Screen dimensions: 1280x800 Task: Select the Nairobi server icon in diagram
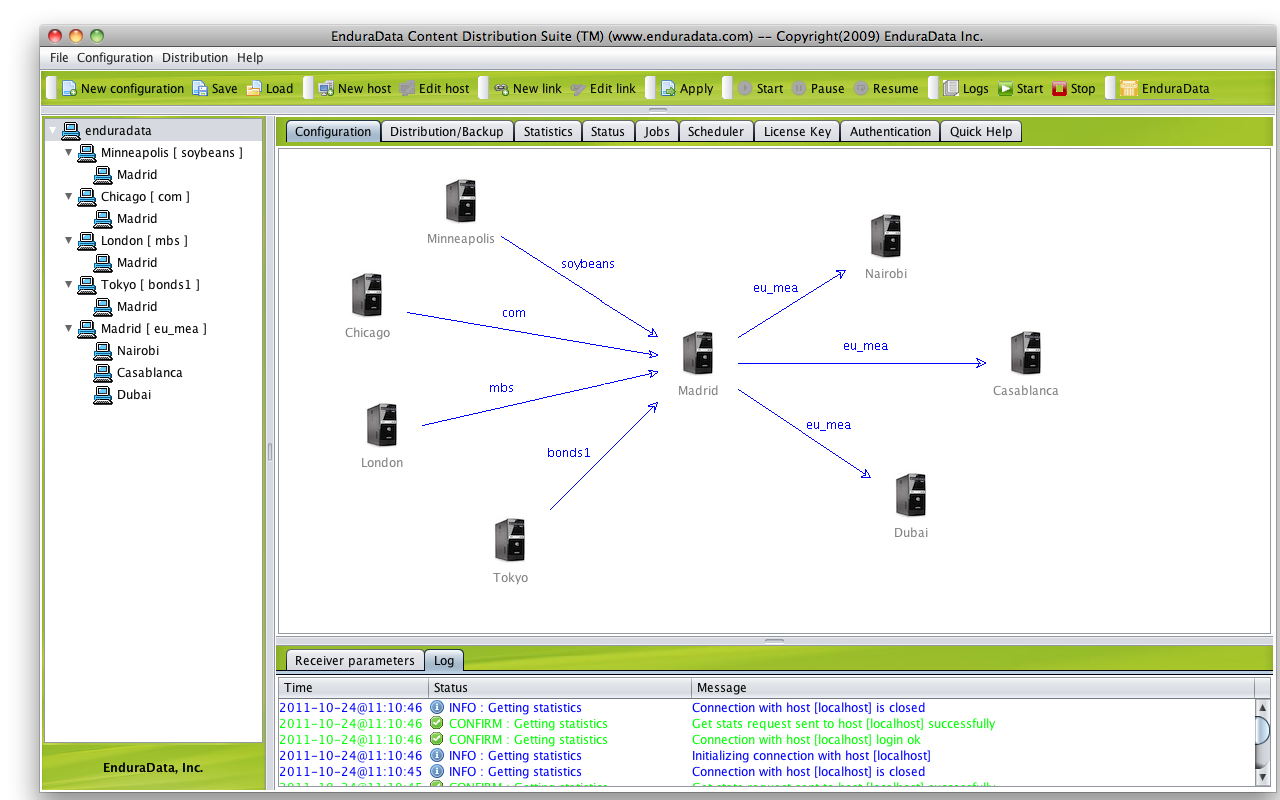click(886, 236)
